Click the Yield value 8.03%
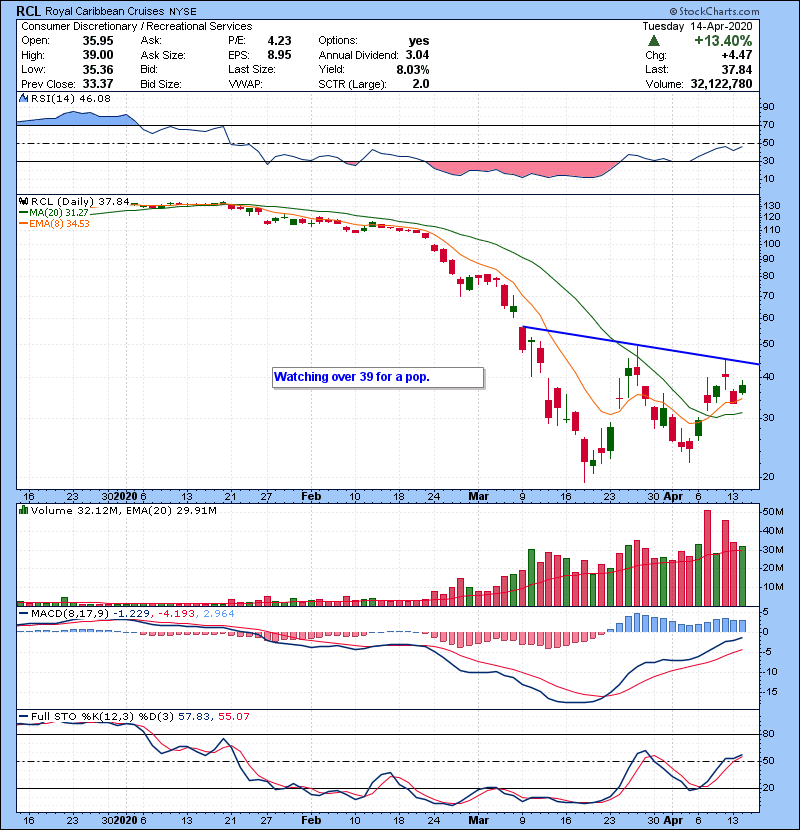This screenshot has width=800, height=830. coord(413,69)
